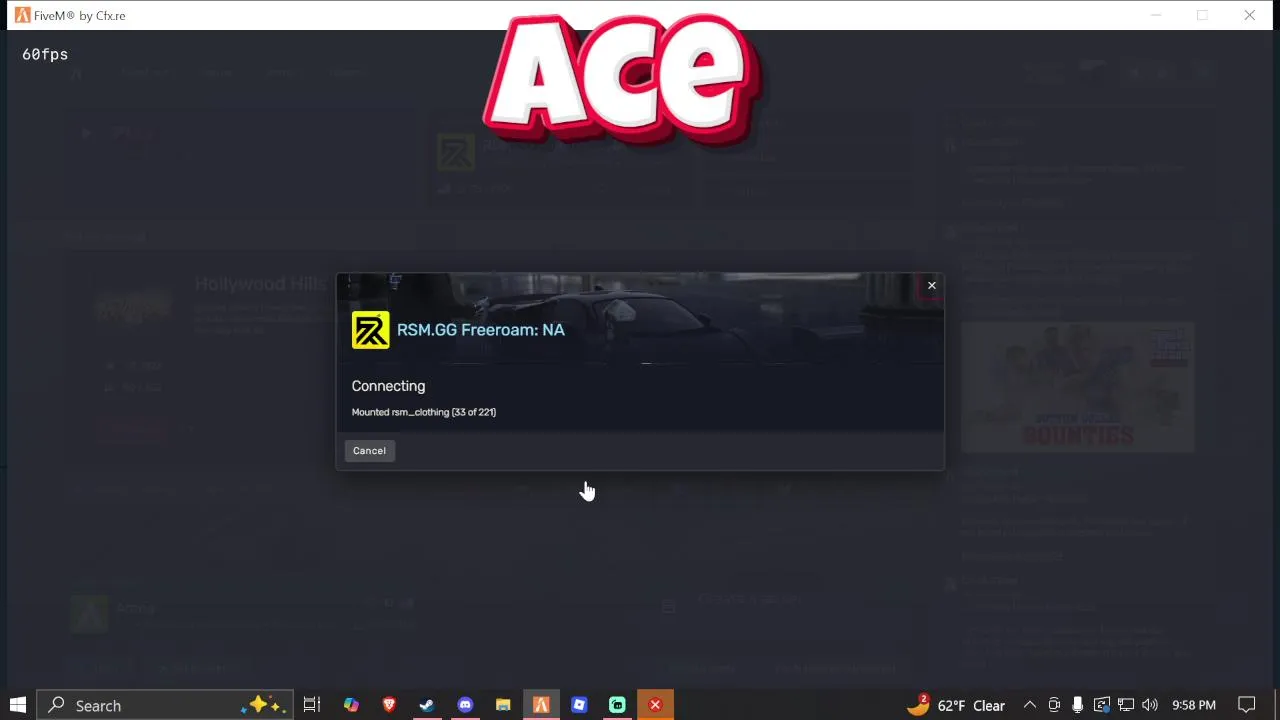The height and width of the screenshot is (720, 1280).
Task: Cancel the server connection
Action: click(369, 451)
